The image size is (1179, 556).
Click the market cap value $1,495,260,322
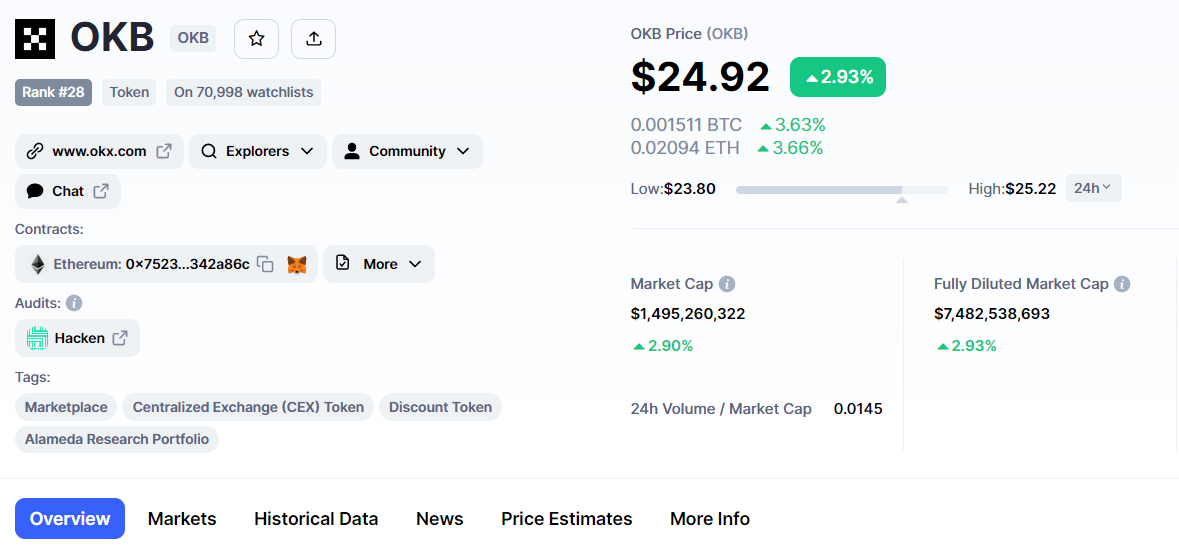click(x=688, y=314)
